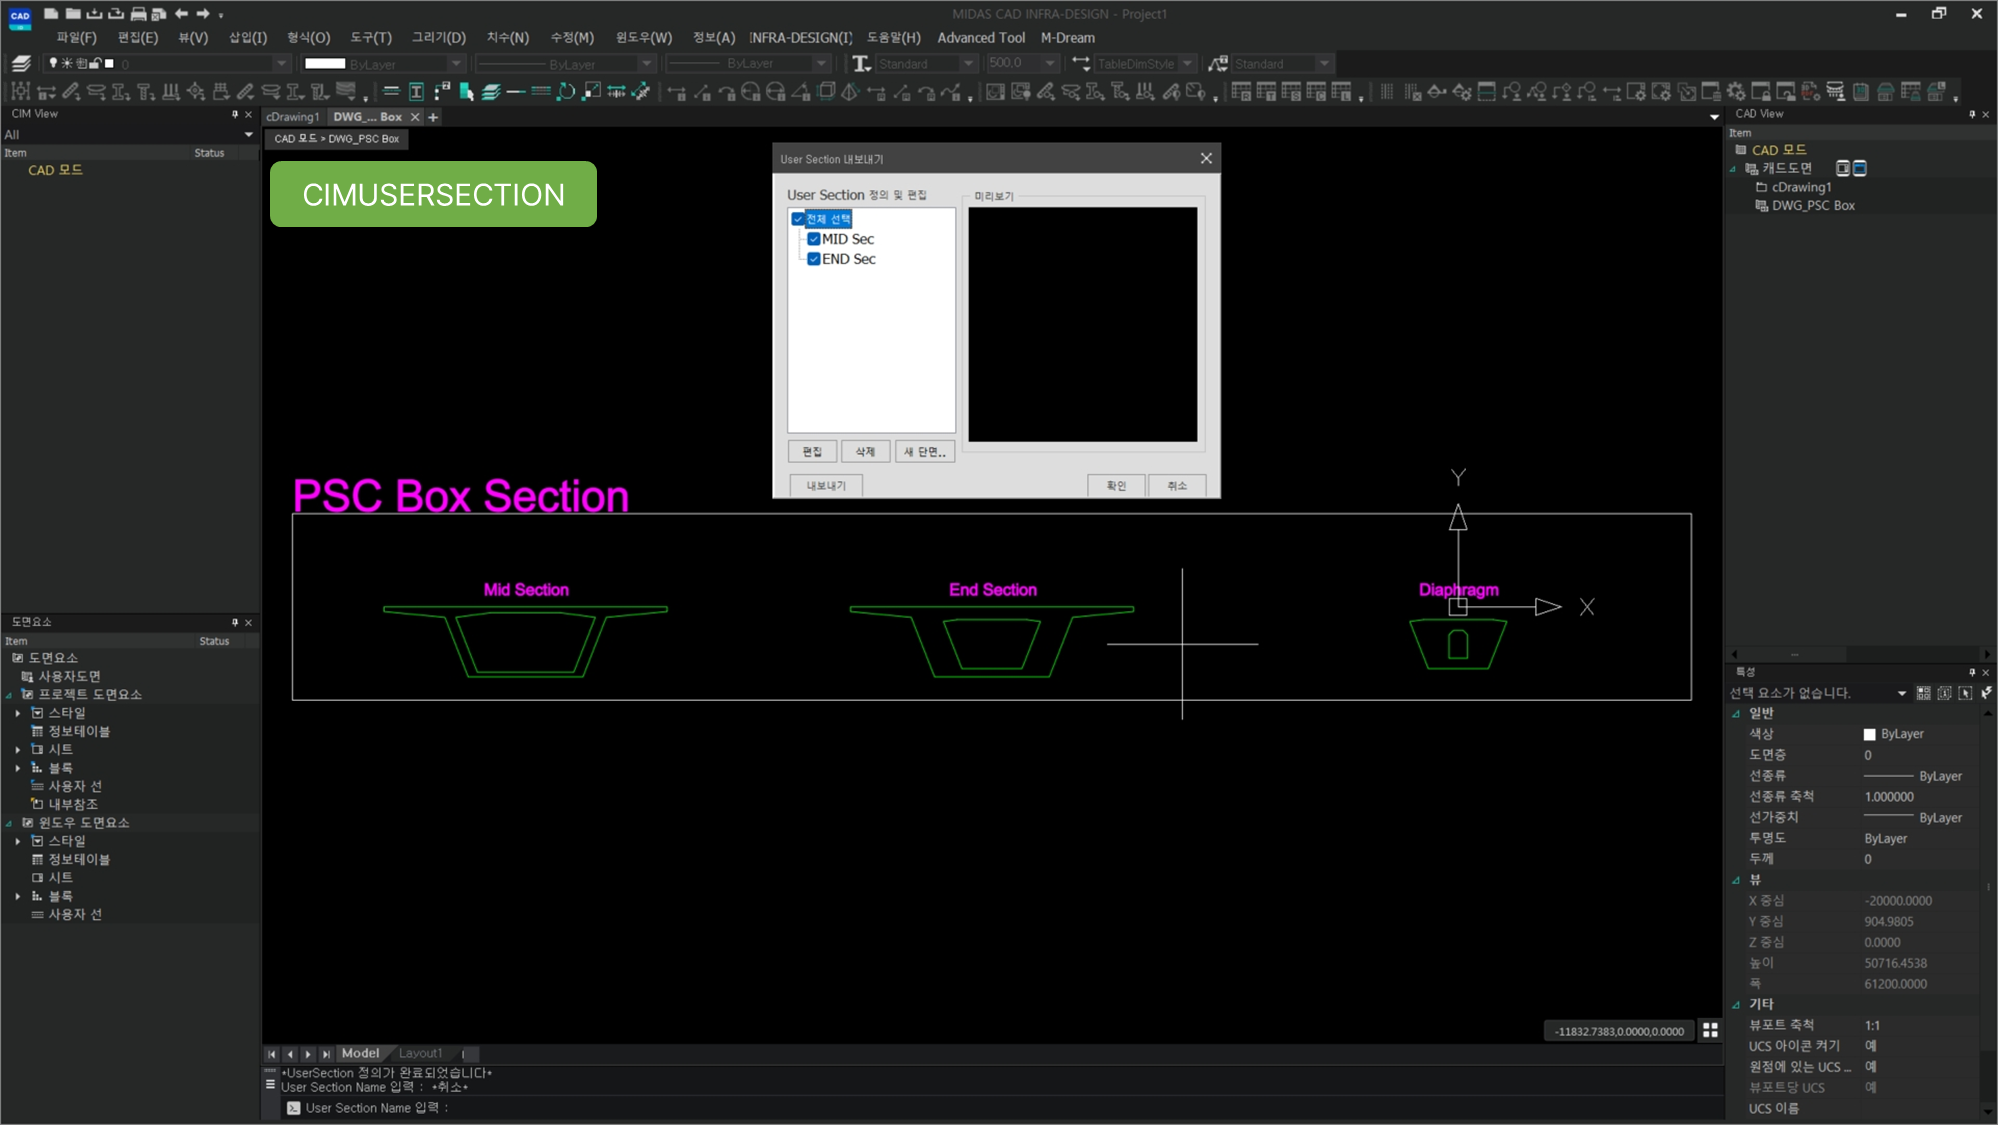1998x1125 pixels.
Task: Open the color ByLayer dropdown
Action: coord(457,63)
